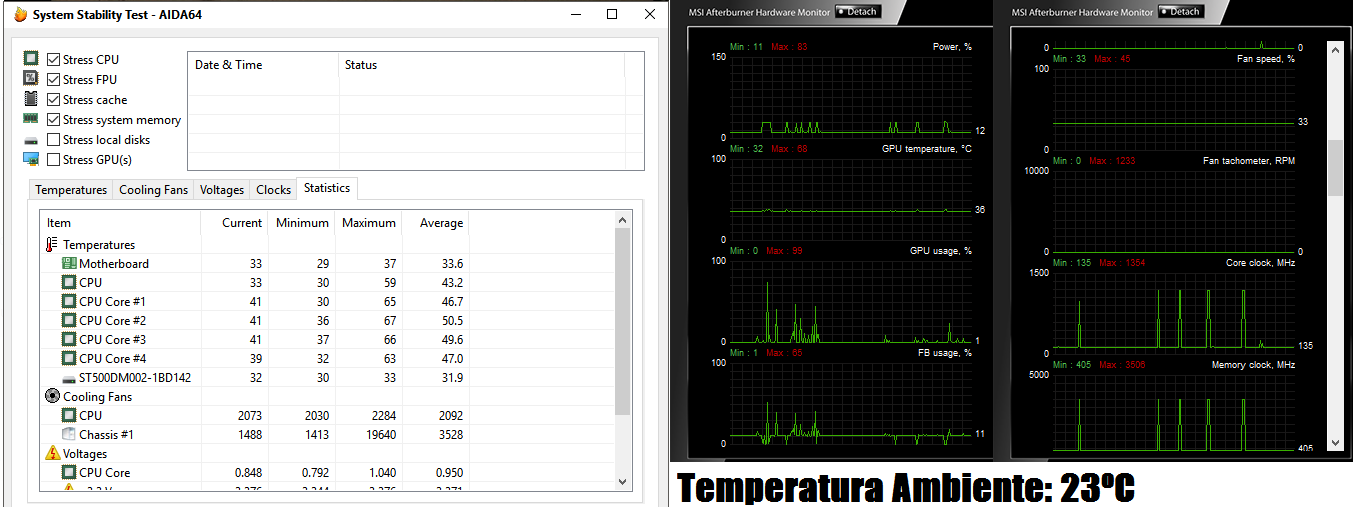Click the statistics list scrollbar thumb

(623, 321)
